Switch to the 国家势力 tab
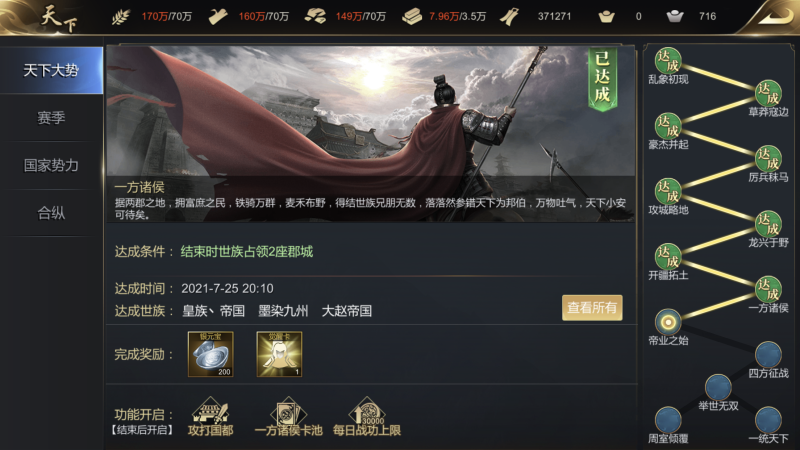This screenshot has width=800, height=450. click(x=51, y=165)
